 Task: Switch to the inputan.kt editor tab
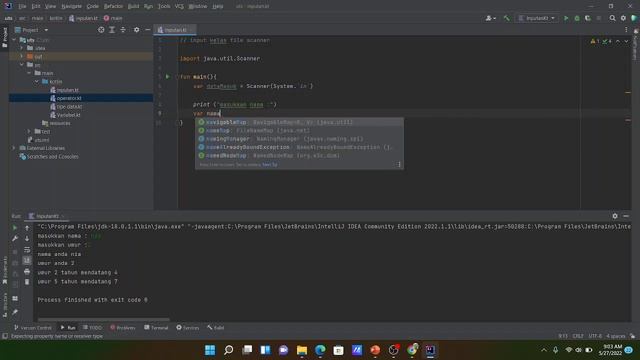tap(175, 30)
